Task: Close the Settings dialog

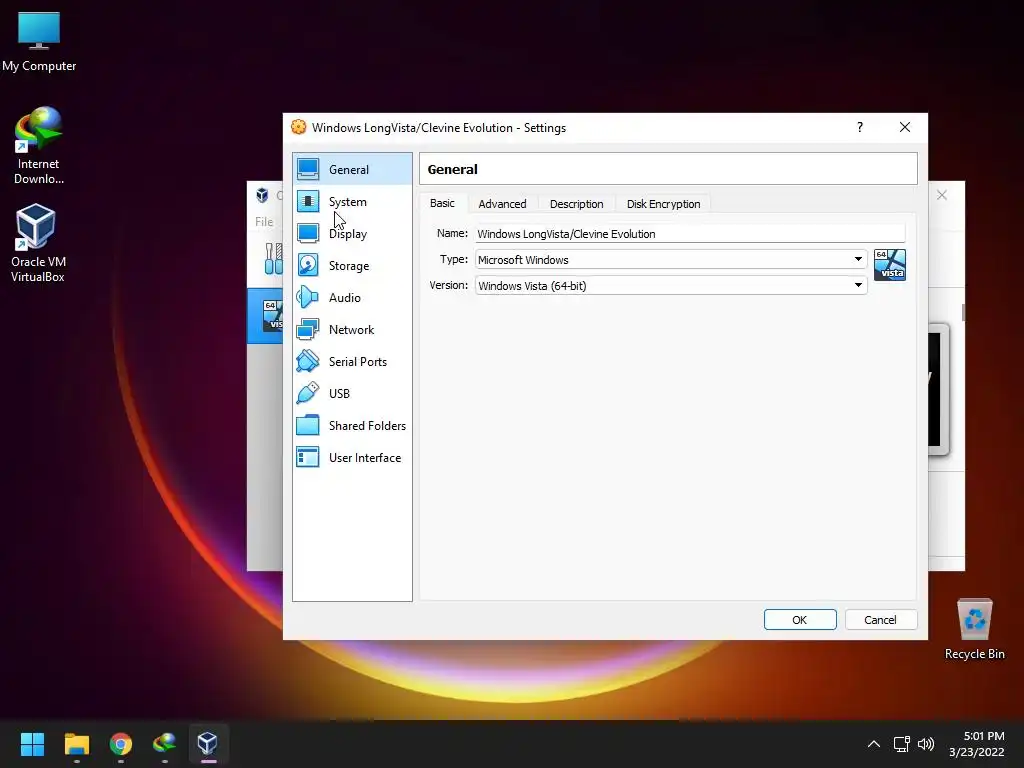Action: [904, 127]
